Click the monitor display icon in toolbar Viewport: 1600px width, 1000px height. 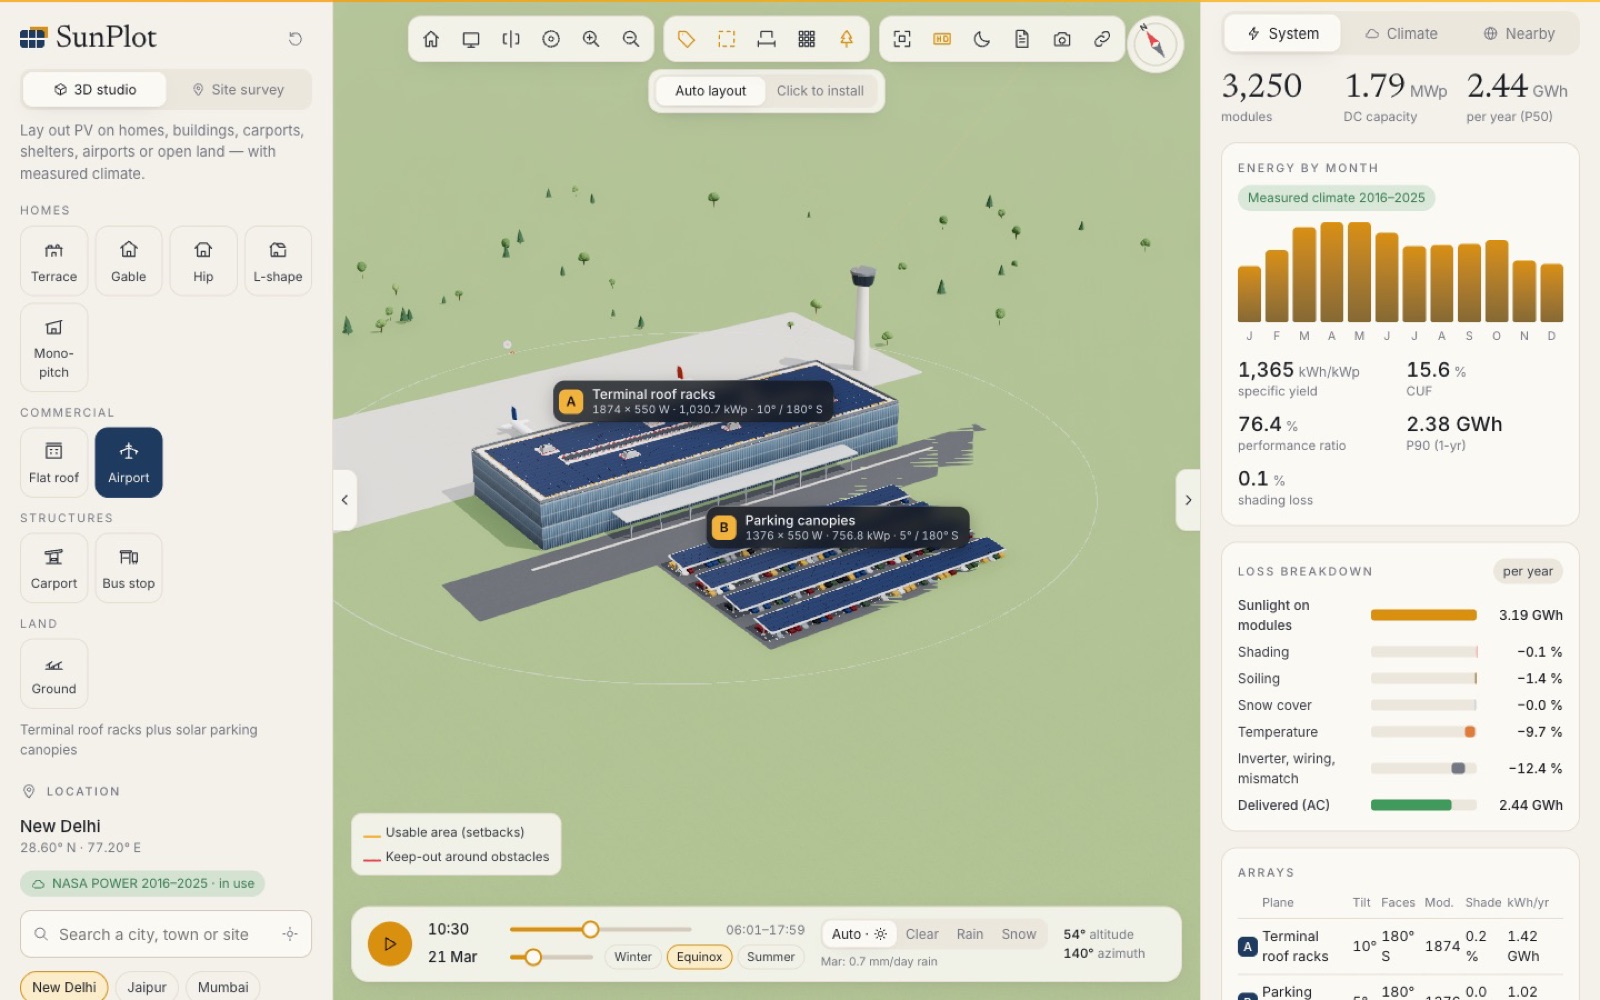[x=471, y=39]
